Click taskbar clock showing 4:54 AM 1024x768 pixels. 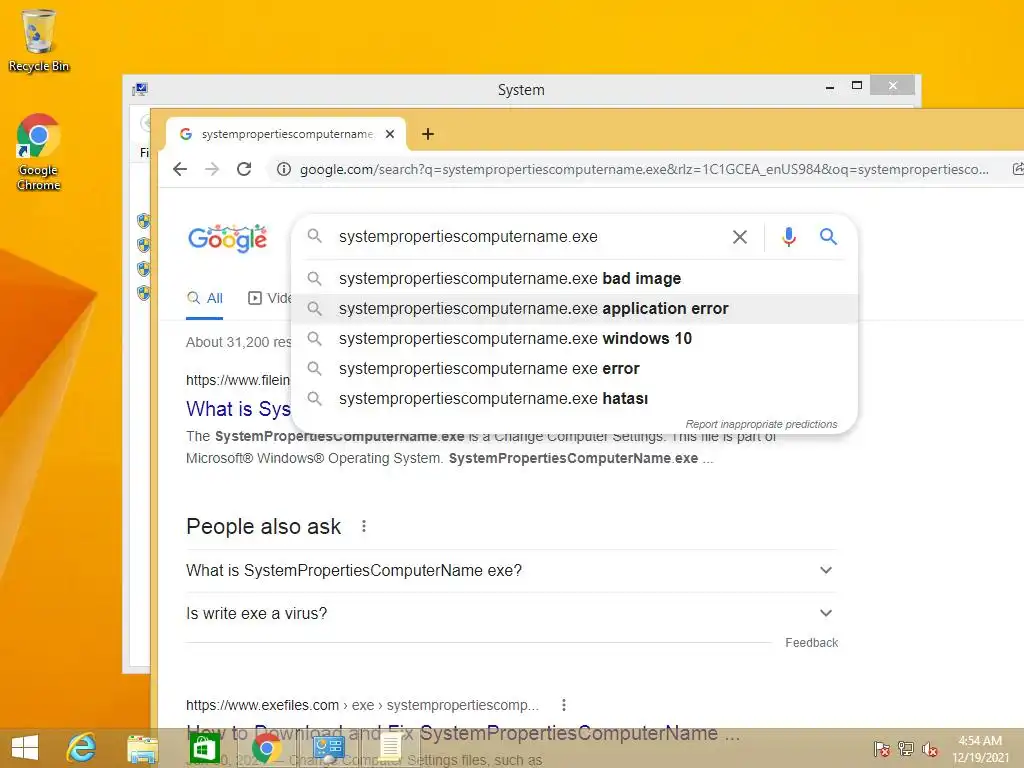980,749
